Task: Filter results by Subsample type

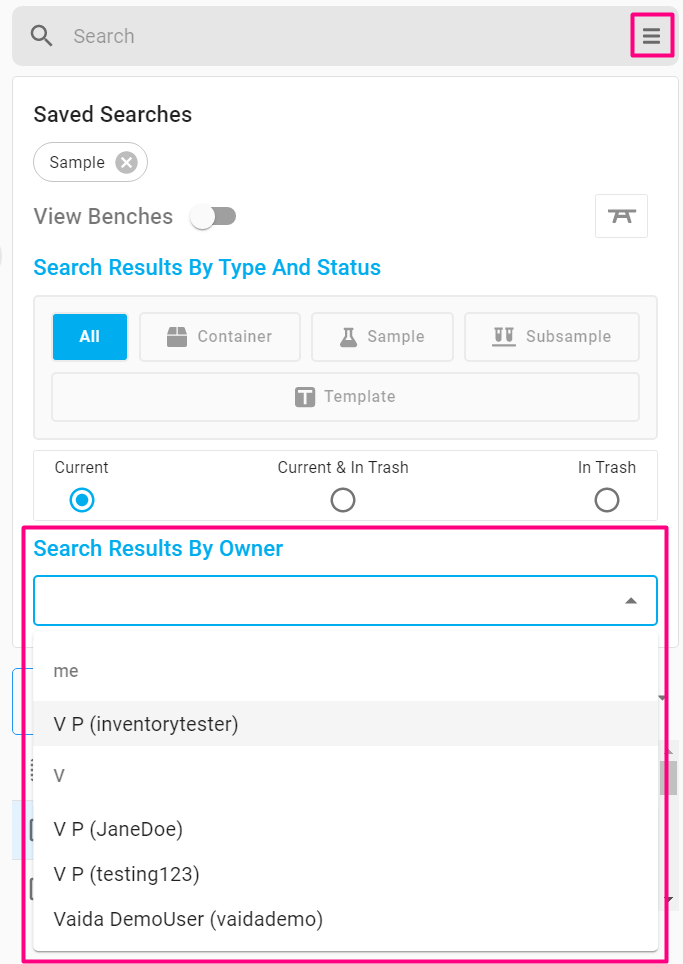Action: (x=551, y=336)
